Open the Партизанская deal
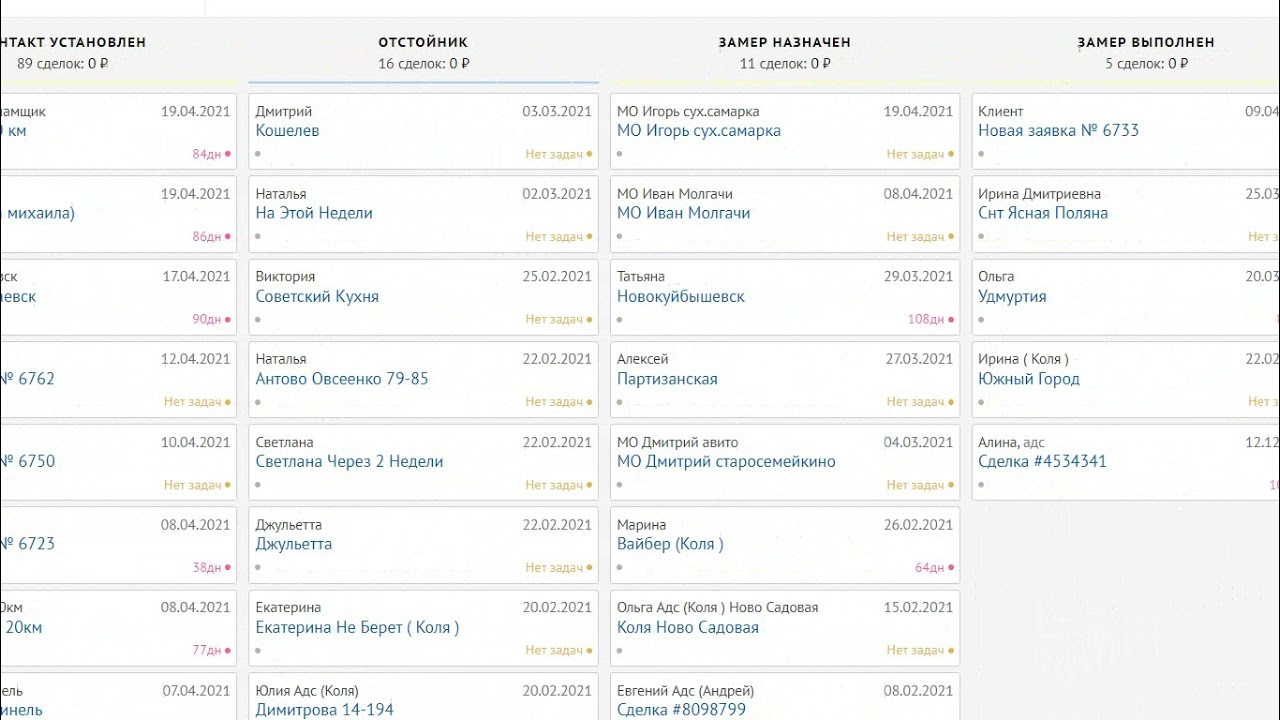This screenshot has width=1280, height=720. 667,379
